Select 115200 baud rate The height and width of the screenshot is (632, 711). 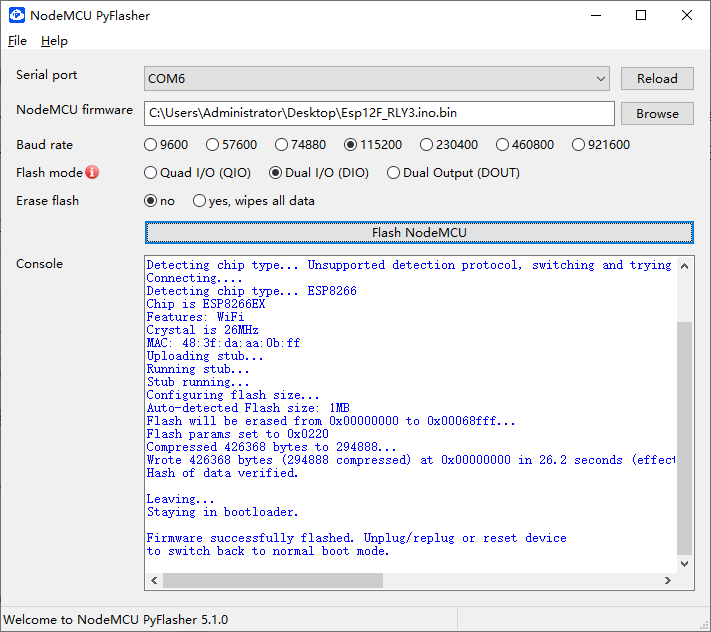click(373, 145)
